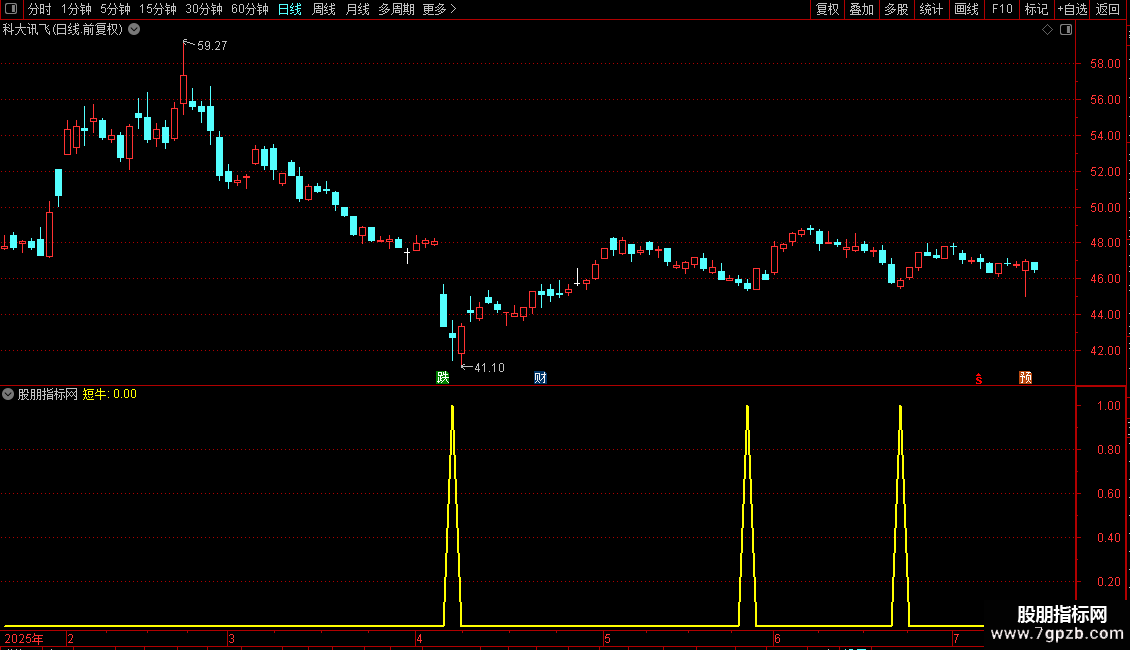Click the 2025年 date axis label
The image size is (1130, 650).
24,638
